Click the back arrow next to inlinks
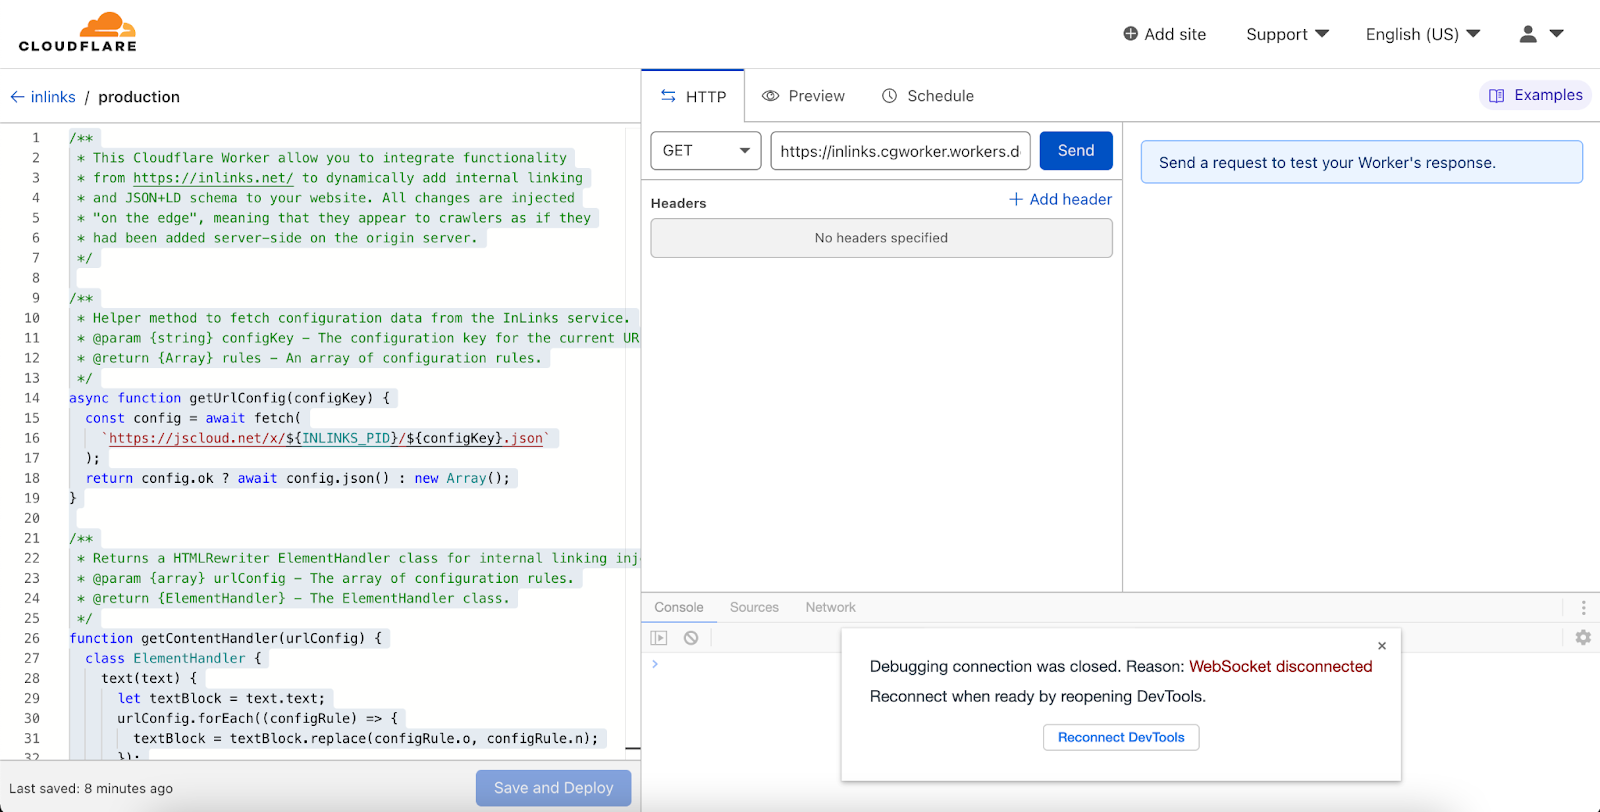The width and height of the screenshot is (1600, 812). [17, 97]
